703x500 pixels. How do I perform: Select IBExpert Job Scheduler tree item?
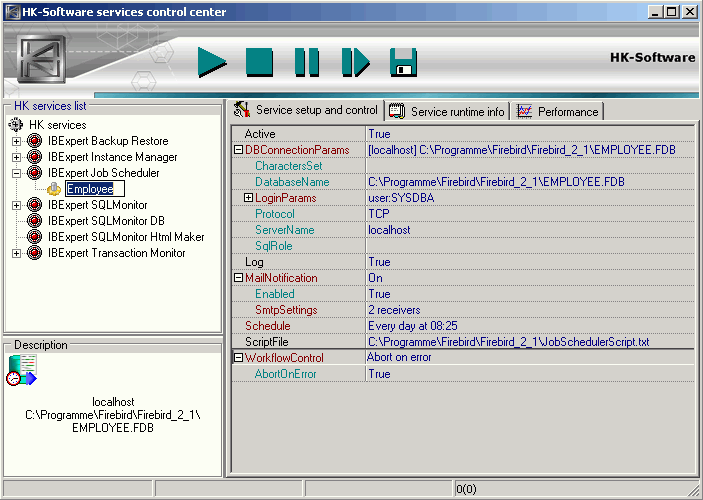click(x=104, y=173)
